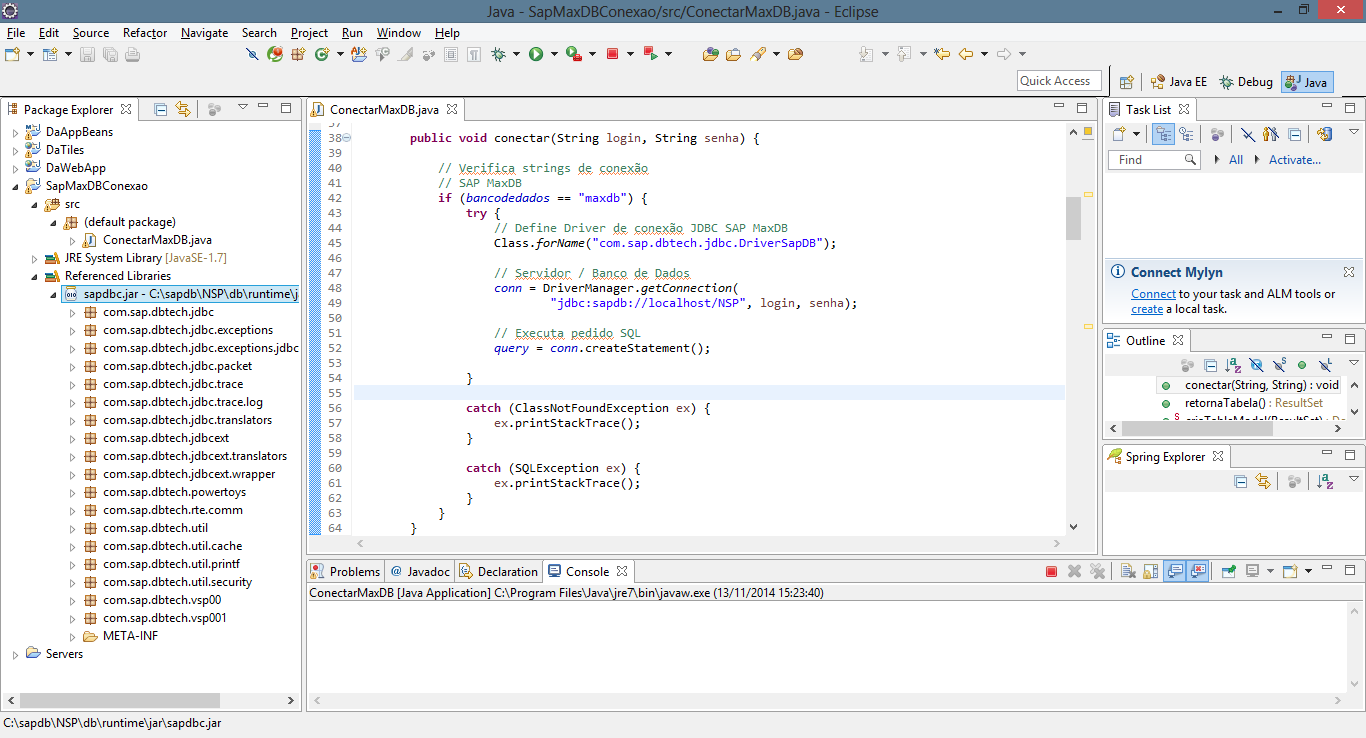Viewport: 1366px width, 738px height.
Task: Toggle Link with Editor in Package Explorer
Action: tap(183, 109)
